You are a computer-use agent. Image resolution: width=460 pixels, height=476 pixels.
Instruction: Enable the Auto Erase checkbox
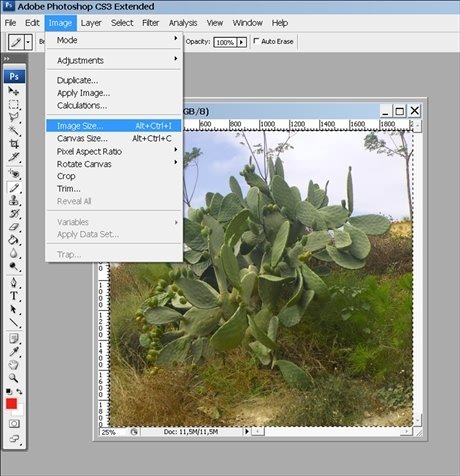click(x=256, y=41)
